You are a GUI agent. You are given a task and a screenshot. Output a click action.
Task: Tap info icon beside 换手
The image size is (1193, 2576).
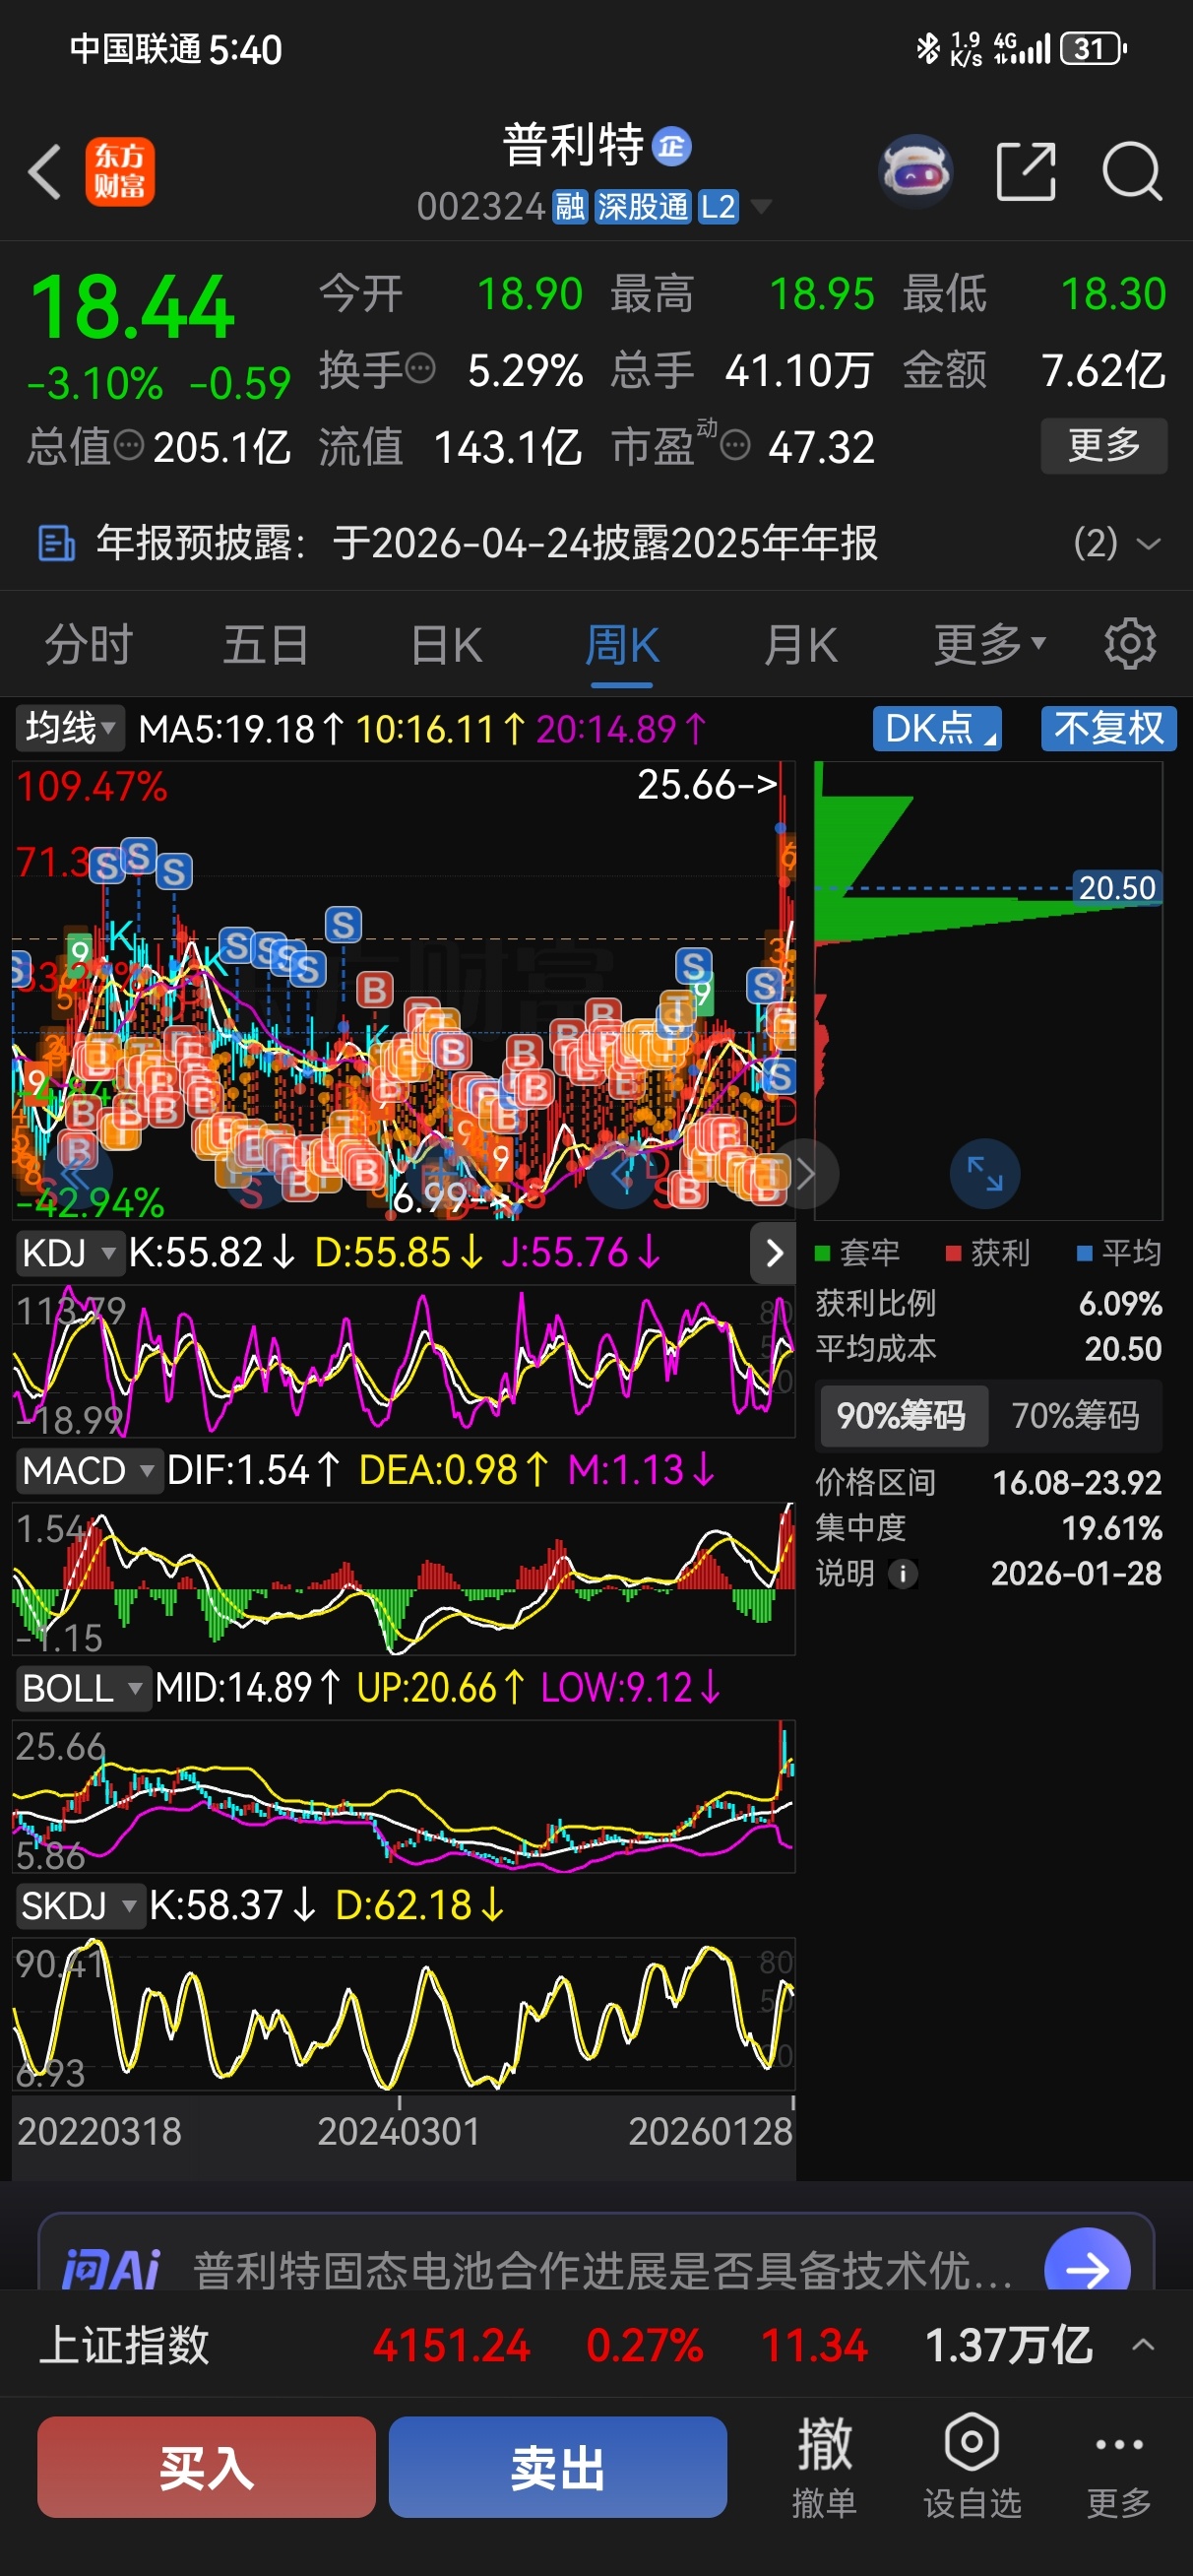pyautogui.click(x=422, y=369)
